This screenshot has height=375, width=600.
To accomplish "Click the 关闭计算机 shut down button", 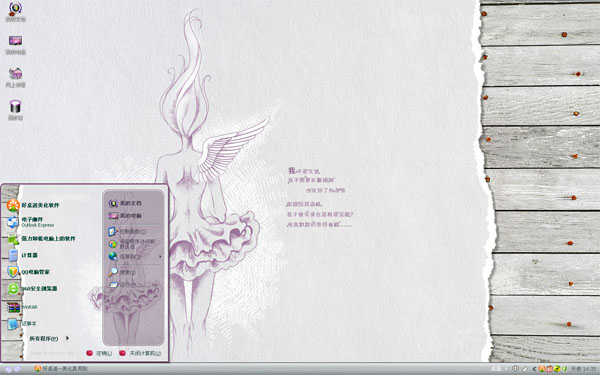I will 140,353.
